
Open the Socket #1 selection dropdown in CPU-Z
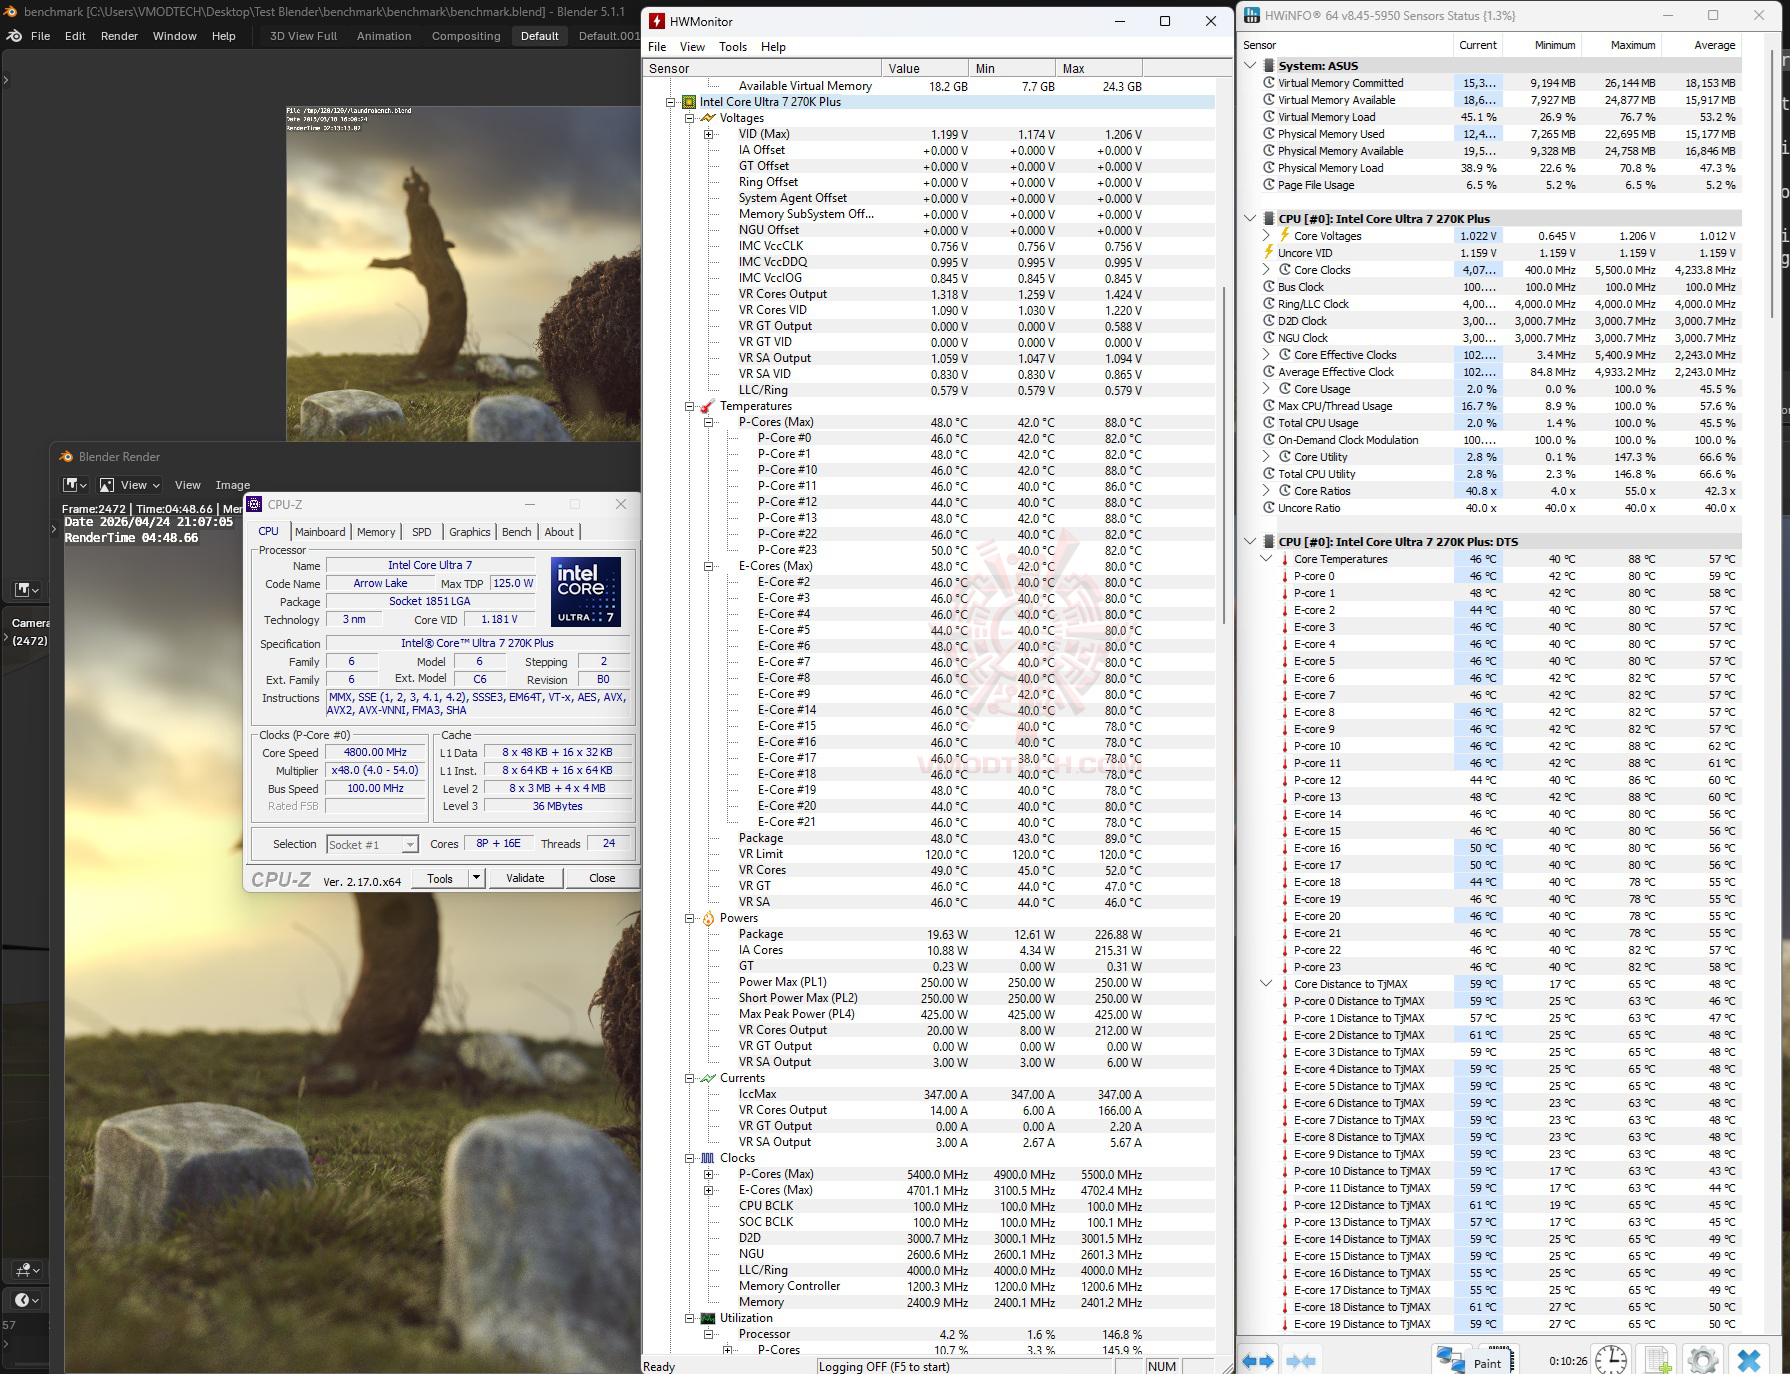372,845
